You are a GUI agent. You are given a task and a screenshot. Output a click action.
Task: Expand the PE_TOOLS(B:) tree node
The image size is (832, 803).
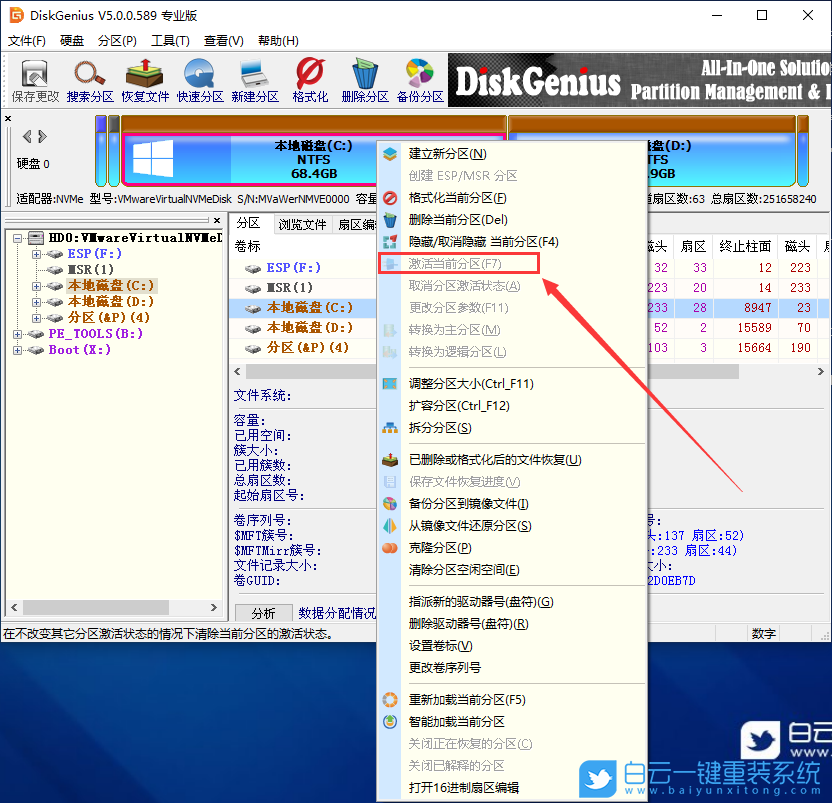17,334
